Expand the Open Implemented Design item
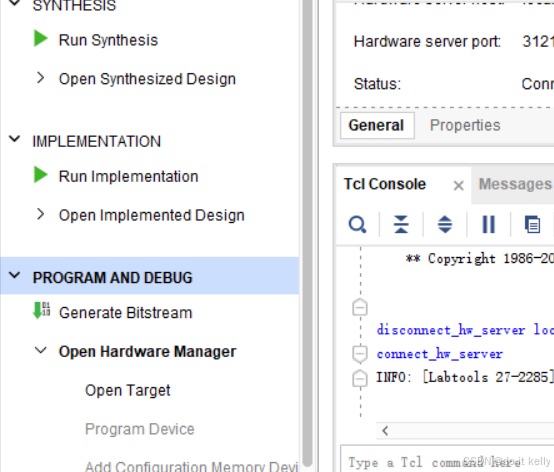Screen dimensions: 554x472 tap(41, 214)
